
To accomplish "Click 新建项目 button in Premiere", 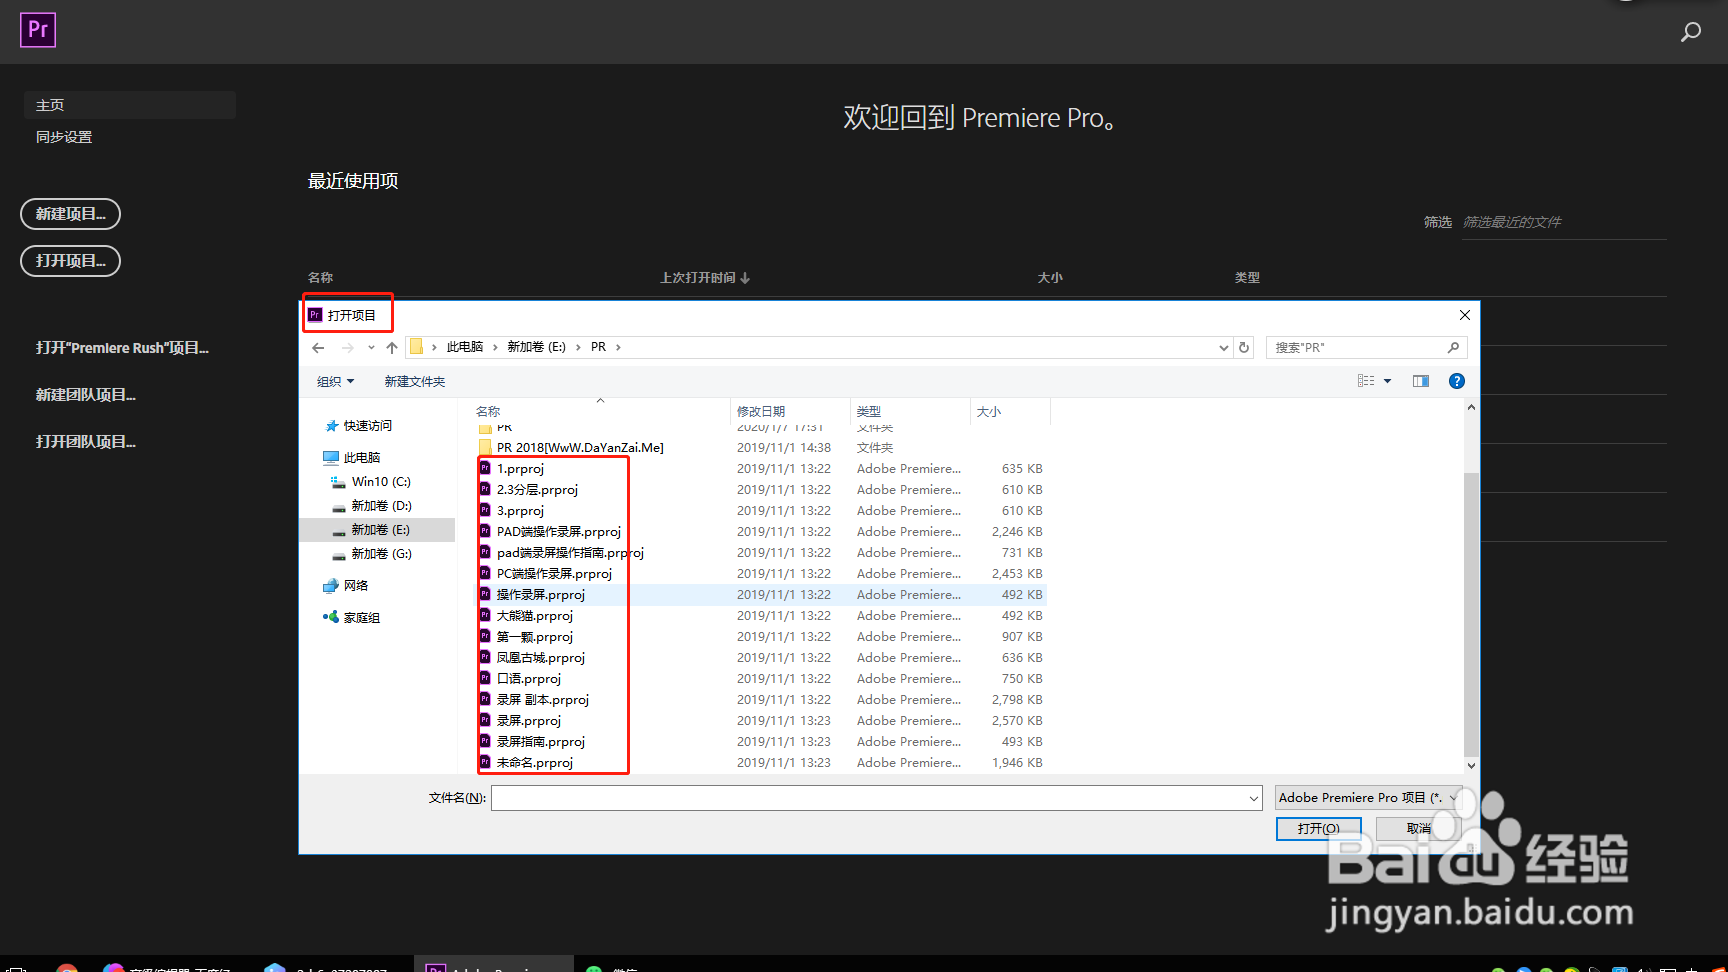I will pos(70,214).
